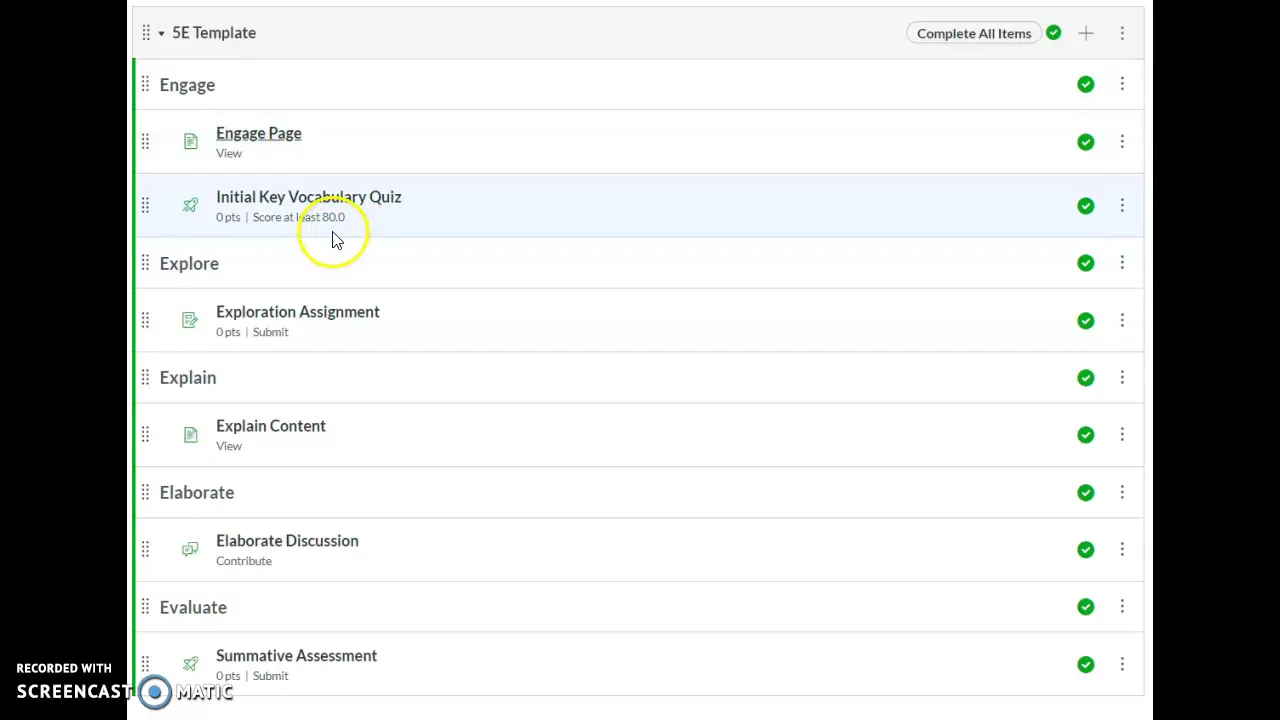The image size is (1280, 720).
Task: Toggle publish status for Engage header
Action: pyautogui.click(x=1086, y=84)
